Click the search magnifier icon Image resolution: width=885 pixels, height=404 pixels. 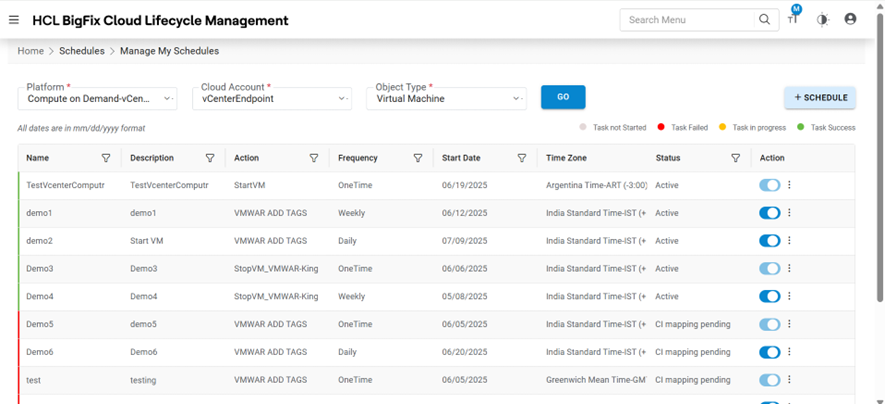pyautogui.click(x=765, y=20)
